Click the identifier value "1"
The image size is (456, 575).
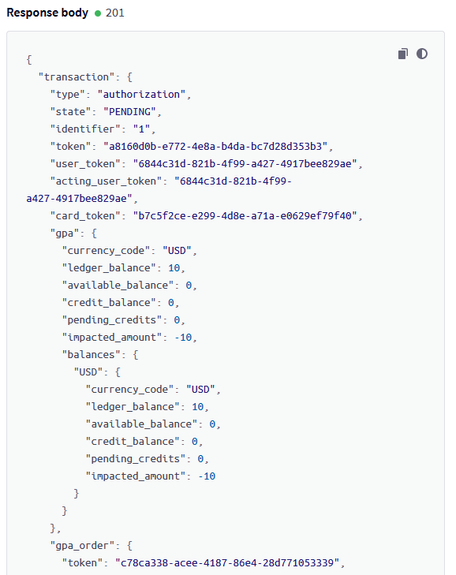(x=141, y=129)
